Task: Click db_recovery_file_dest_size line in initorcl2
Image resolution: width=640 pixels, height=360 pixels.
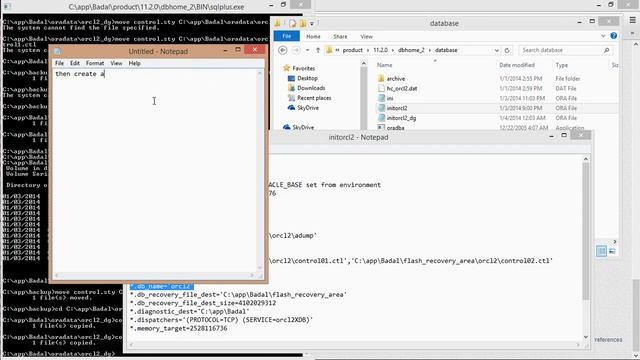Action: (x=203, y=303)
